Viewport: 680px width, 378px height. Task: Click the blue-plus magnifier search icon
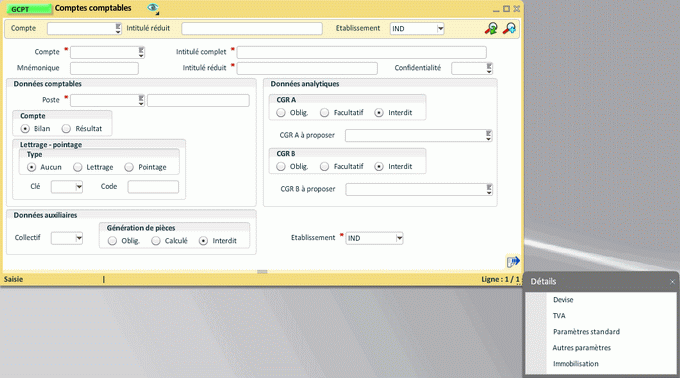coord(509,29)
